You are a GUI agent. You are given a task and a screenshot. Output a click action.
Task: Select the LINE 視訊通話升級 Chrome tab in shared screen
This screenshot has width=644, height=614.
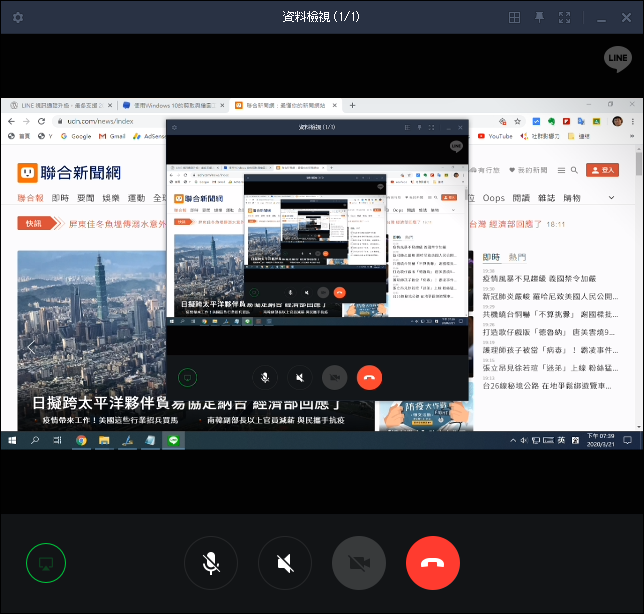[61, 106]
